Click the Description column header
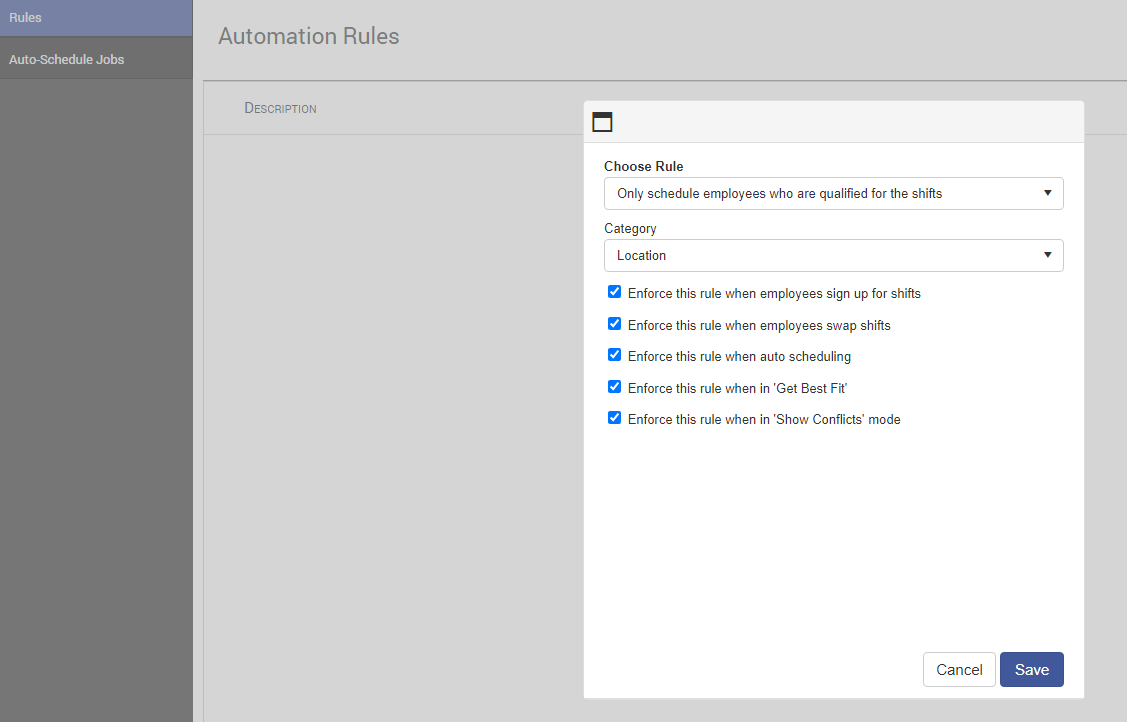Image resolution: width=1127 pixels, height=722 pixels. tap(280, 107)
